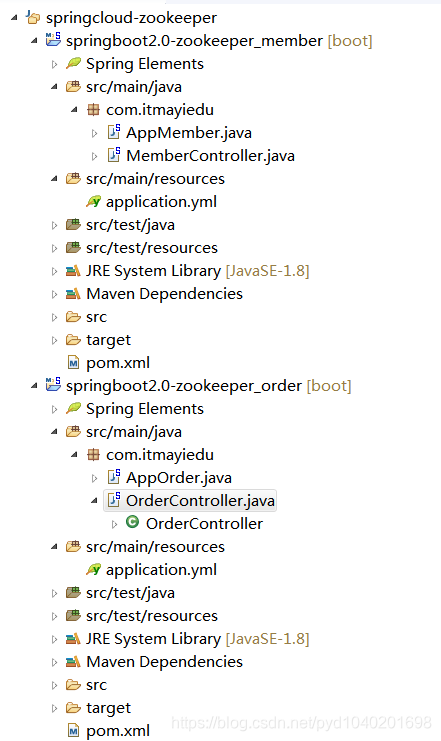Screen dimensions: 441x741
Task: Select JRE System Library [JavaSE-1.8] under zookeeper_member
Action: pyautogui.click(x=198, y=271)
